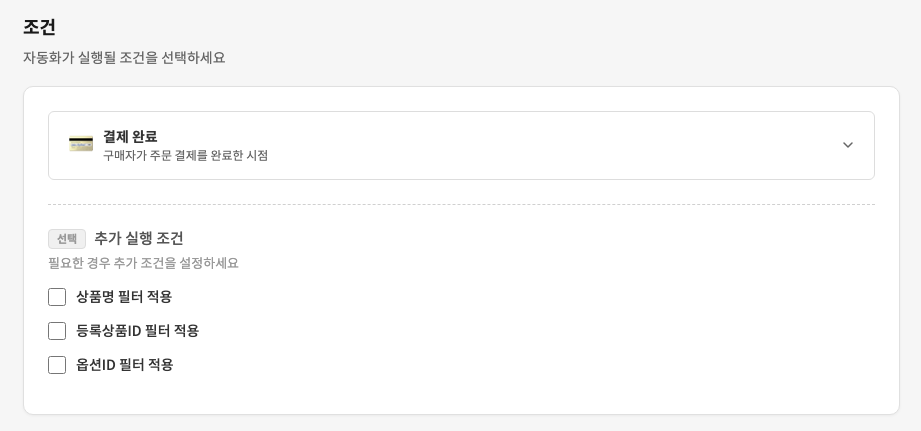
Task: Expand the trigger condition chevron arrow
Action: 847,145
